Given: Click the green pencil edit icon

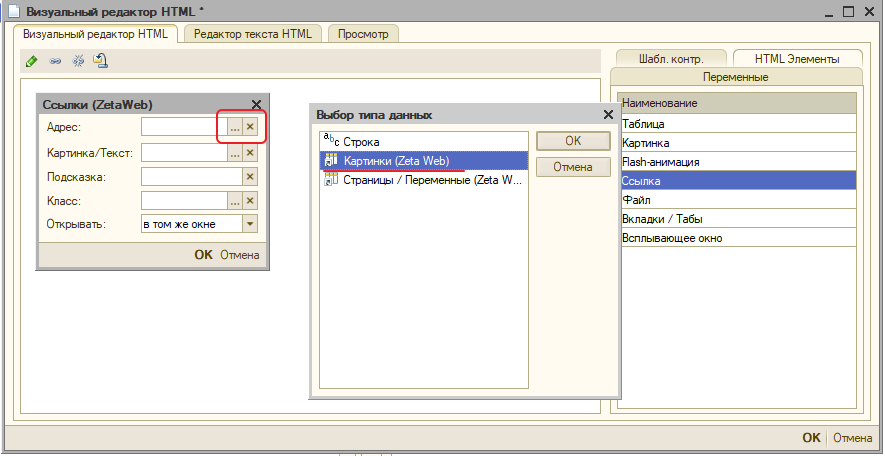Looking at the screenshot, I should coord(32,60).
